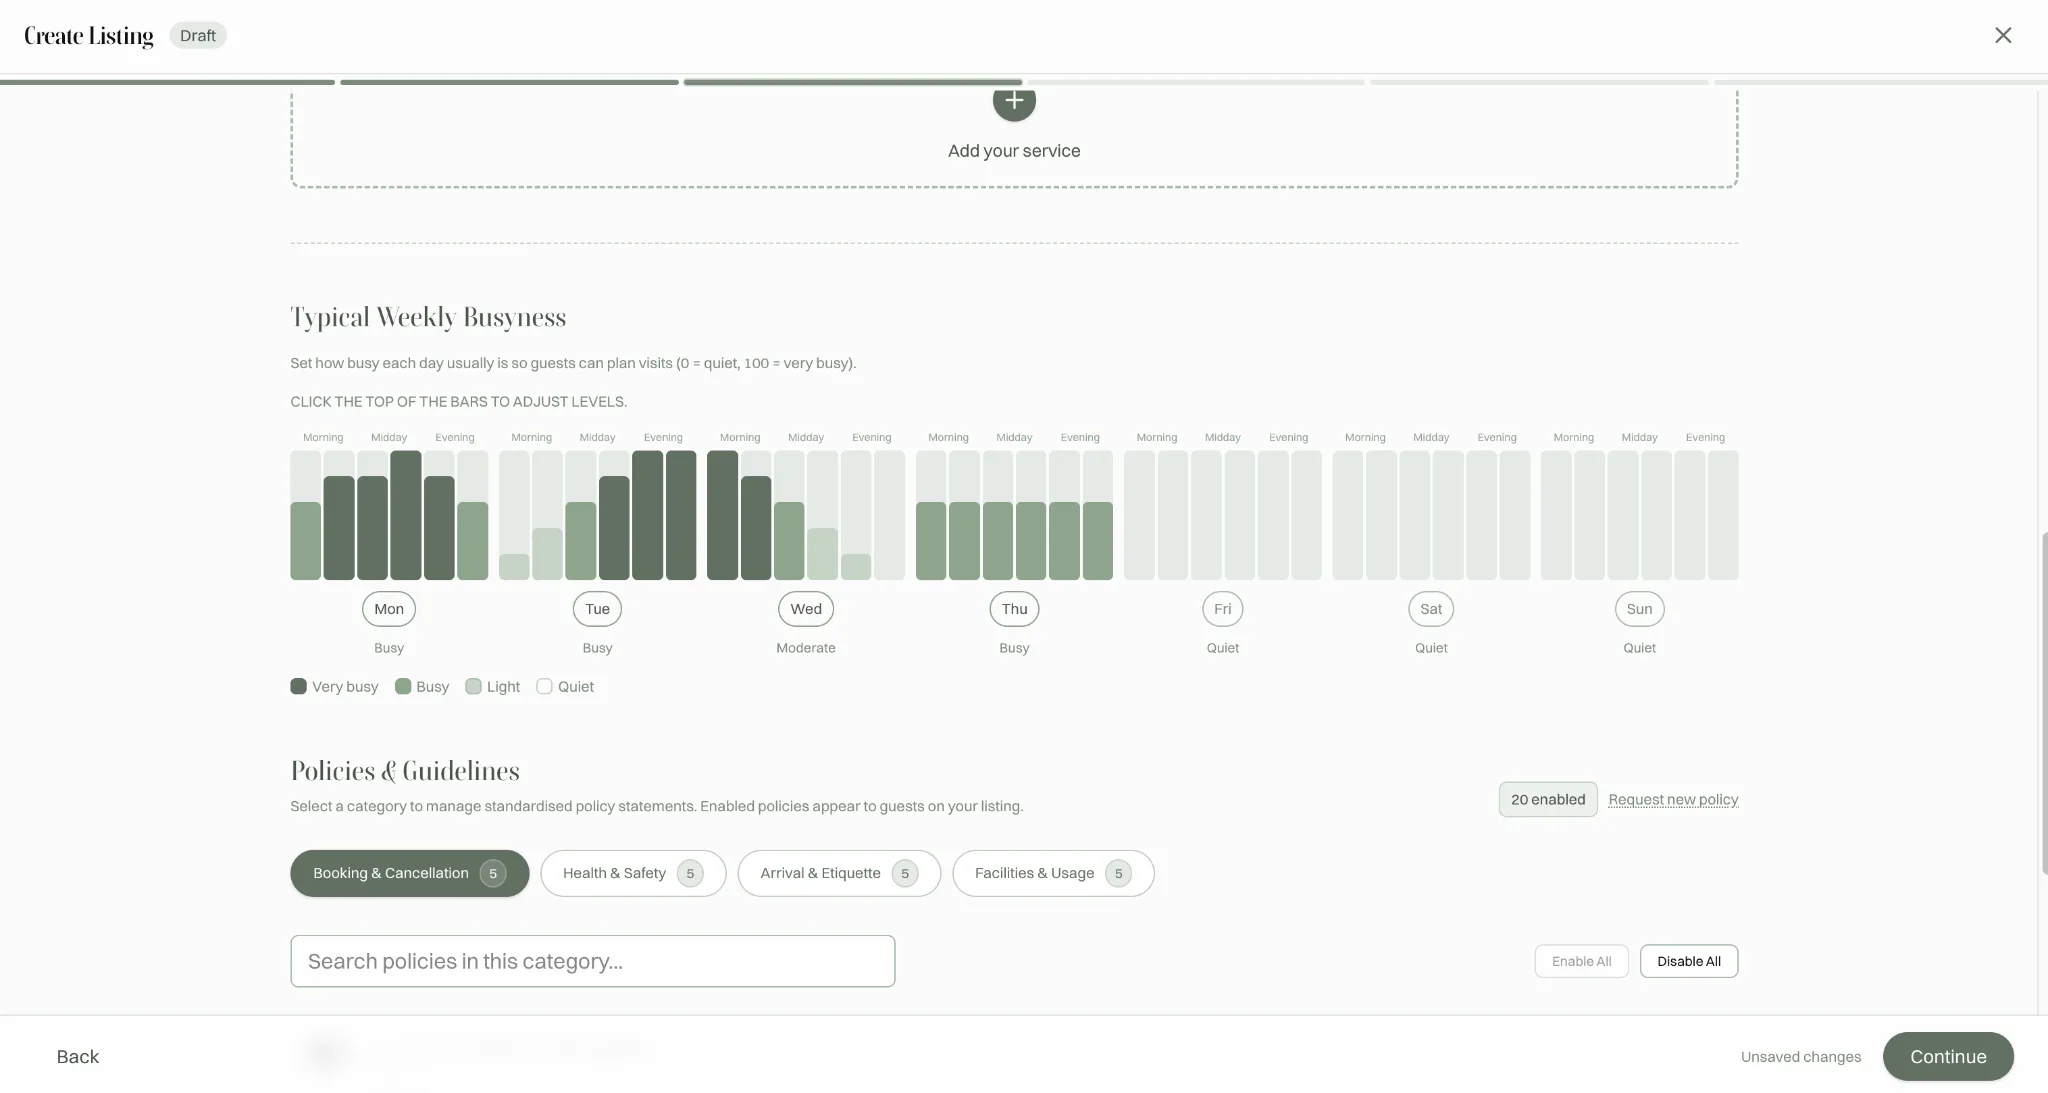Screen dimensions: 2048x1093
Task: Click the 'Typical Weekly Busyness' heading
Action: tap(428, 317)
